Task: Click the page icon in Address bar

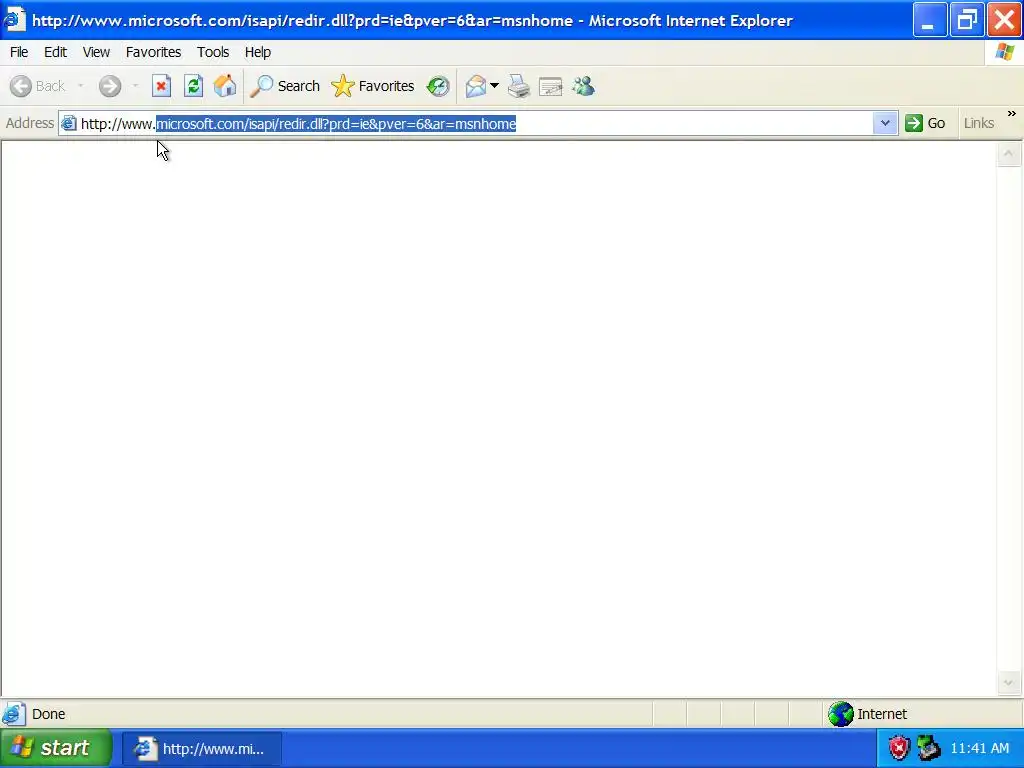Action: point(69,123)
